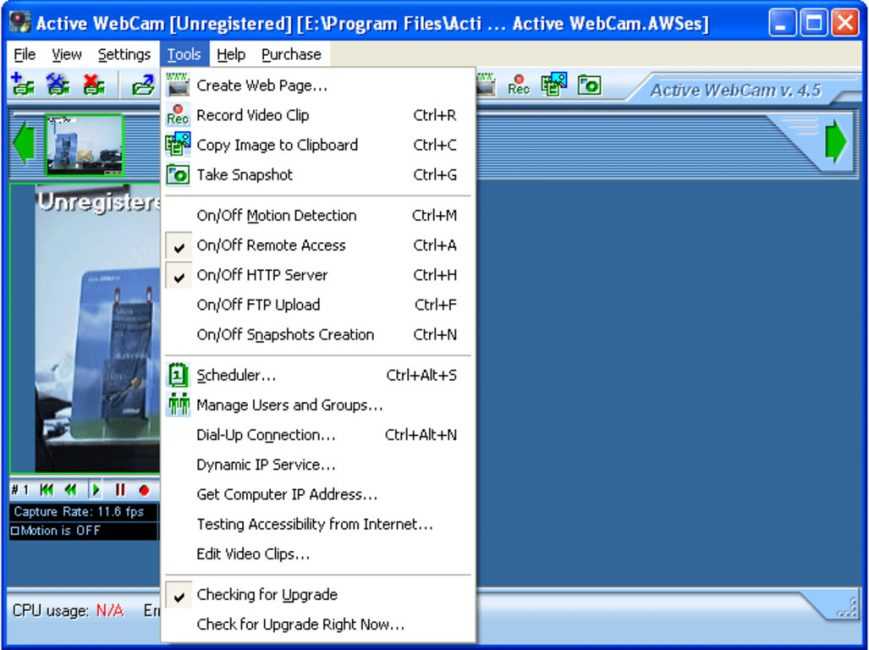Uncheck On/Off HTTP Server option
This screenshot has width=869, height=650.
tap(262, 275)
